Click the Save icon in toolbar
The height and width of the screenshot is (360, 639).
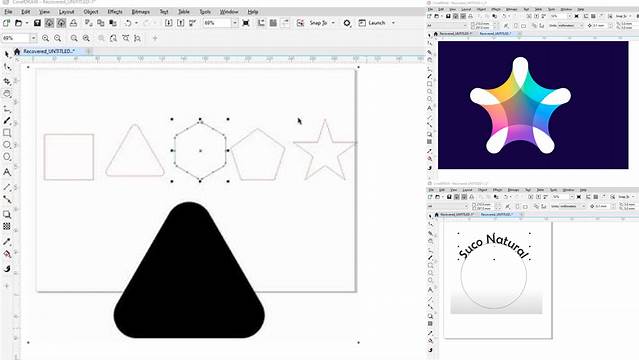(37, 23)
